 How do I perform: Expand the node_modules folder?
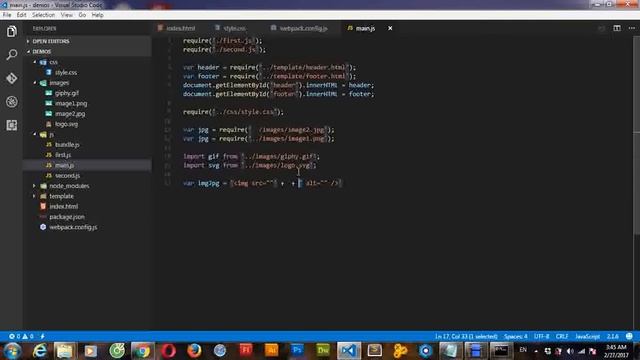[x=69, y=186]
